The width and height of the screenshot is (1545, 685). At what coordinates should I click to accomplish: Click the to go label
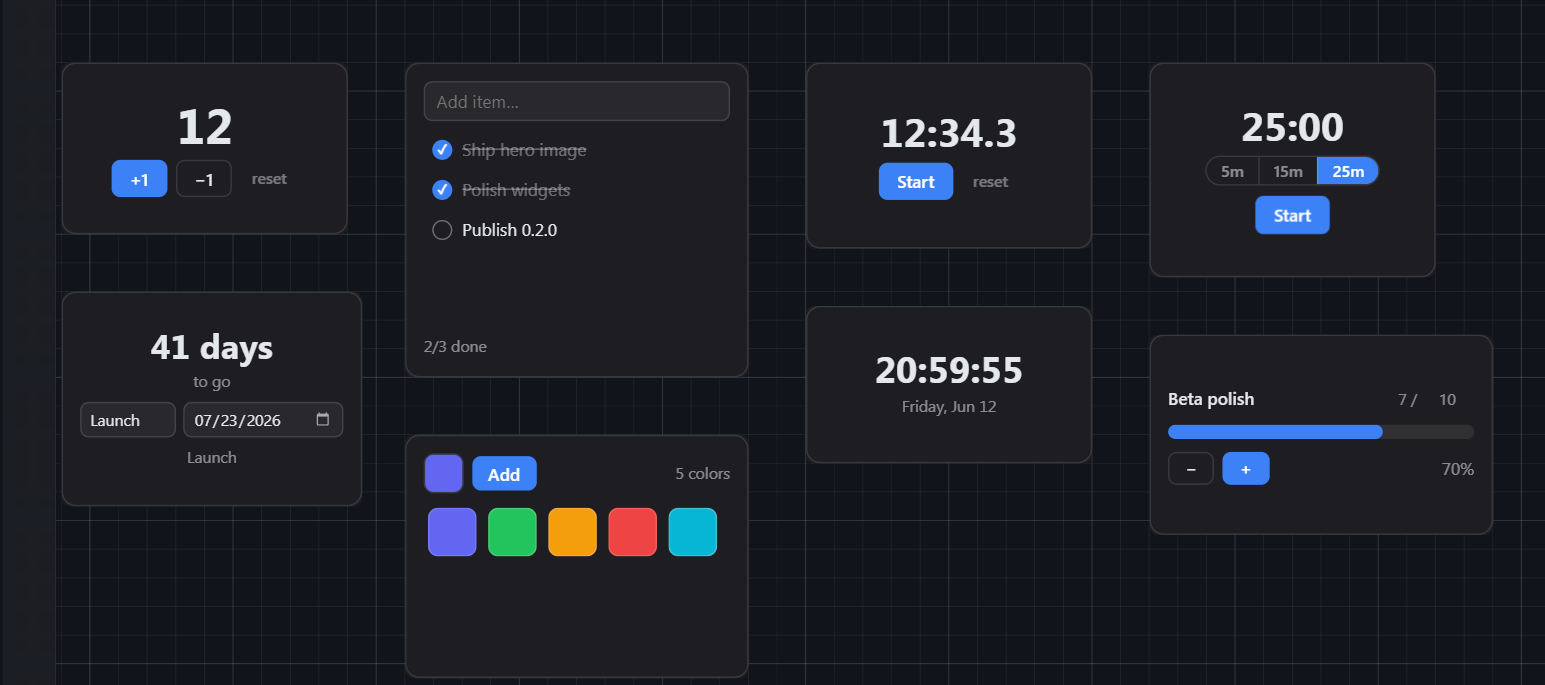212,382
